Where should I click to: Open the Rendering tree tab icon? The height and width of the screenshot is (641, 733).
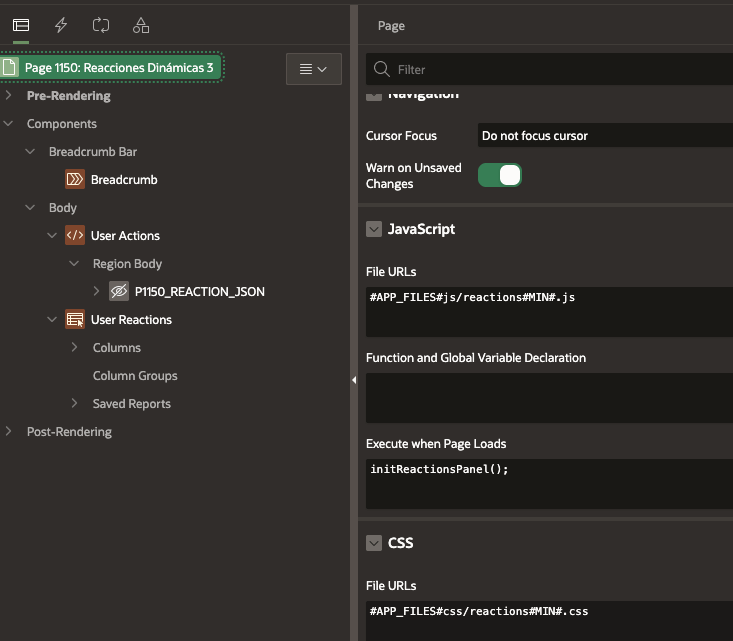20,25
